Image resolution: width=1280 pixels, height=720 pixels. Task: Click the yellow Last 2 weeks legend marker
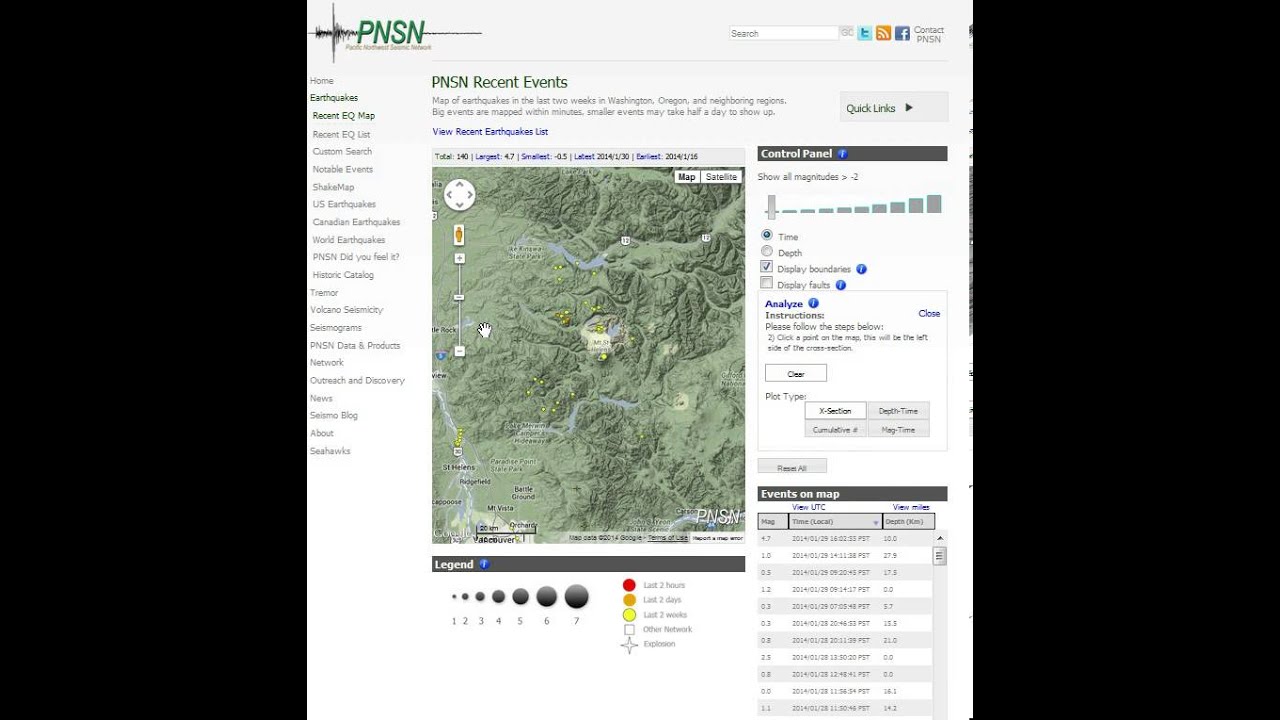(x=629, y=615)
